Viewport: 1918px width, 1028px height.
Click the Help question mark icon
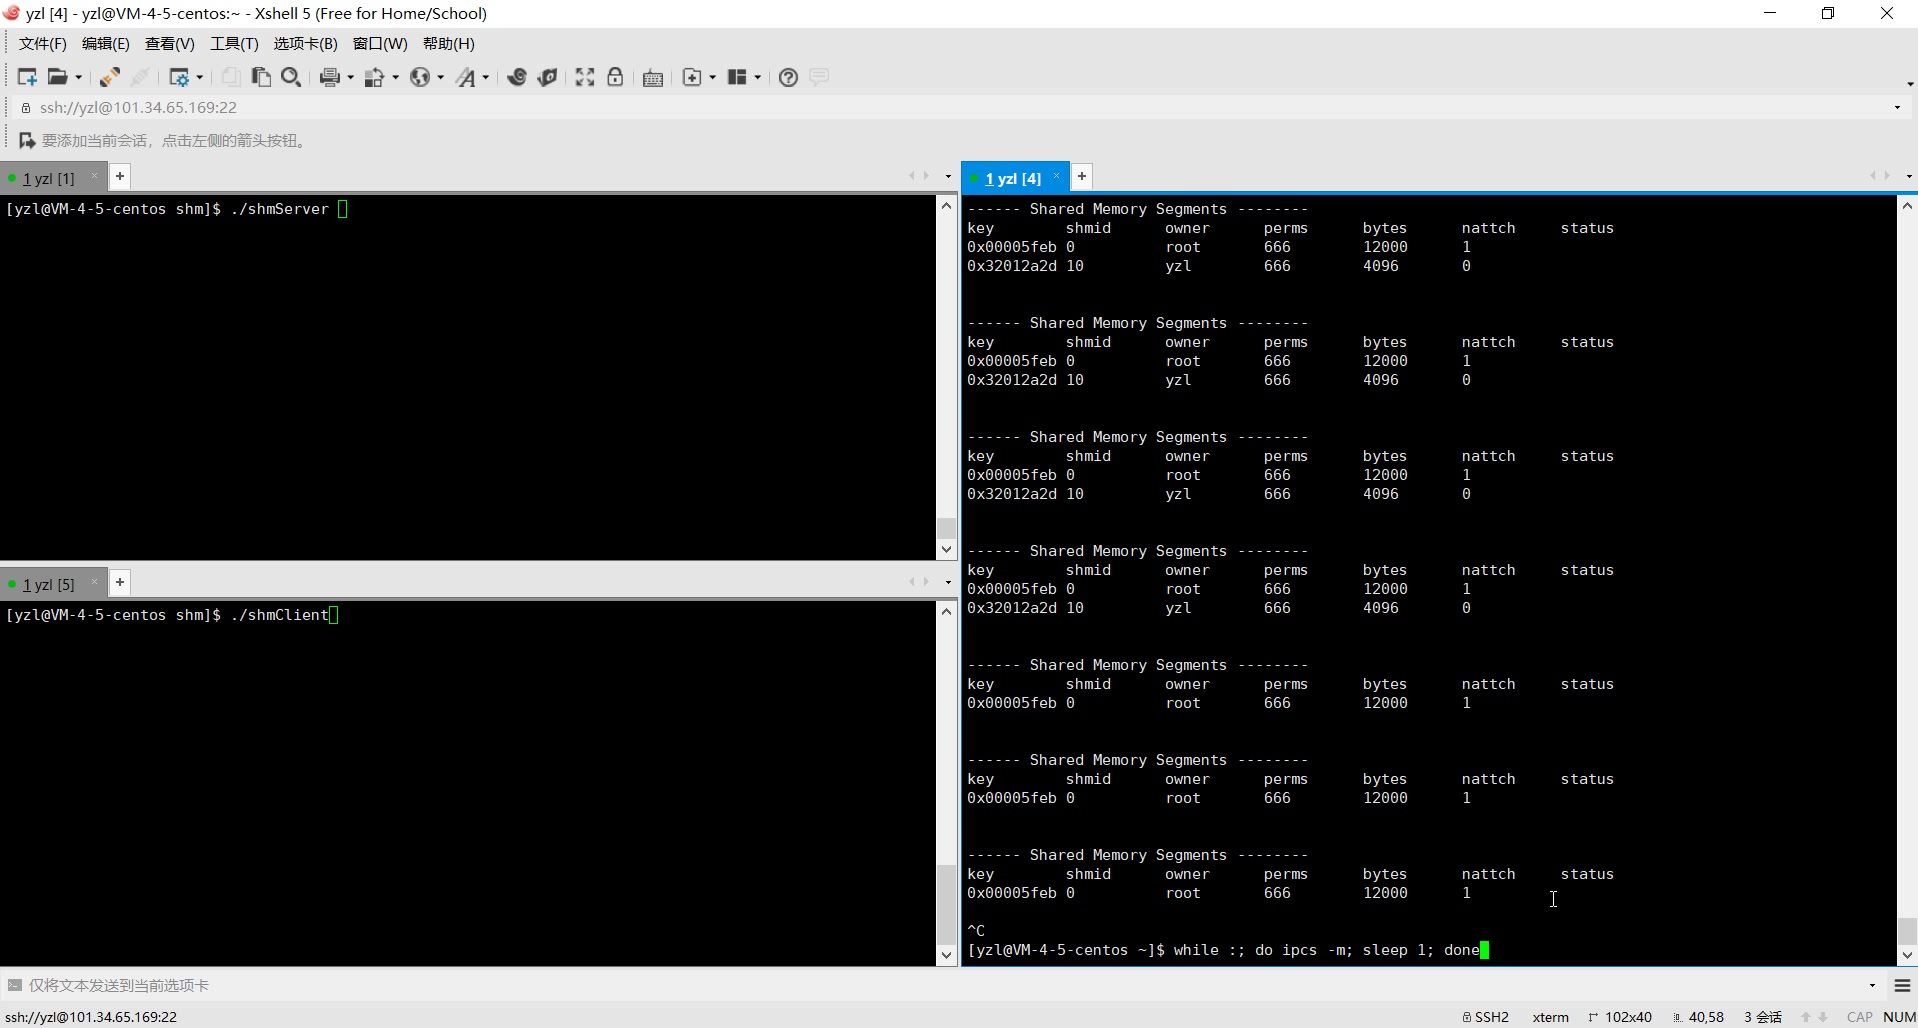tap(788, 77)
